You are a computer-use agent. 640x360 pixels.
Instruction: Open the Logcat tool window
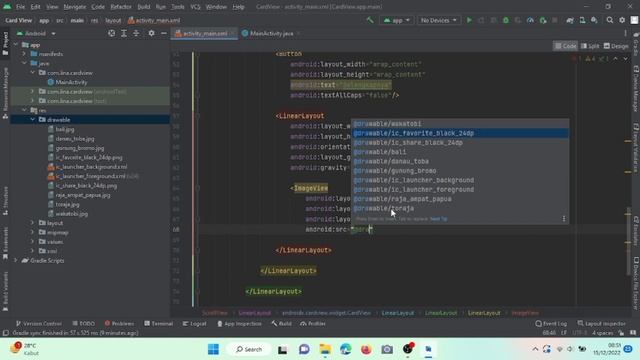tap(194, 324)
